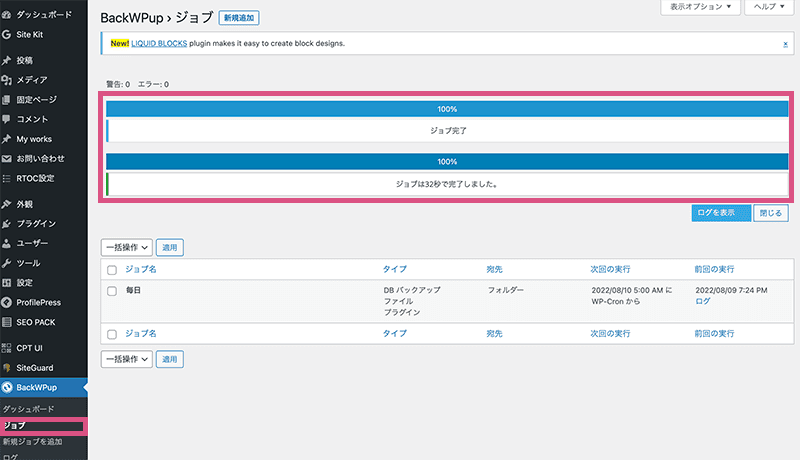The image size is (800, 460).
Task: Dismiss the LIQUID BLOCKS notice with x
Action: coord(785,44)
